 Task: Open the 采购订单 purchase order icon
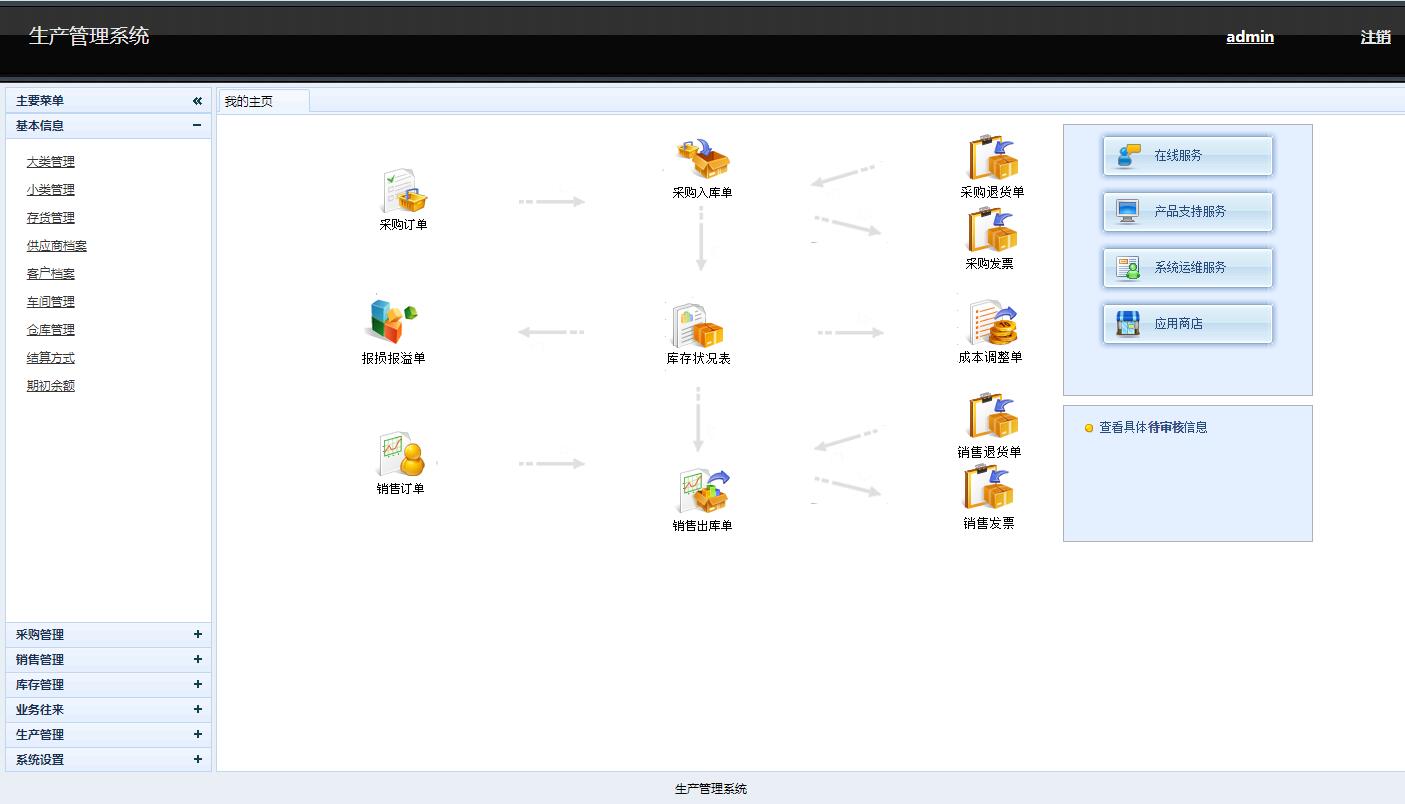point(404,192)
